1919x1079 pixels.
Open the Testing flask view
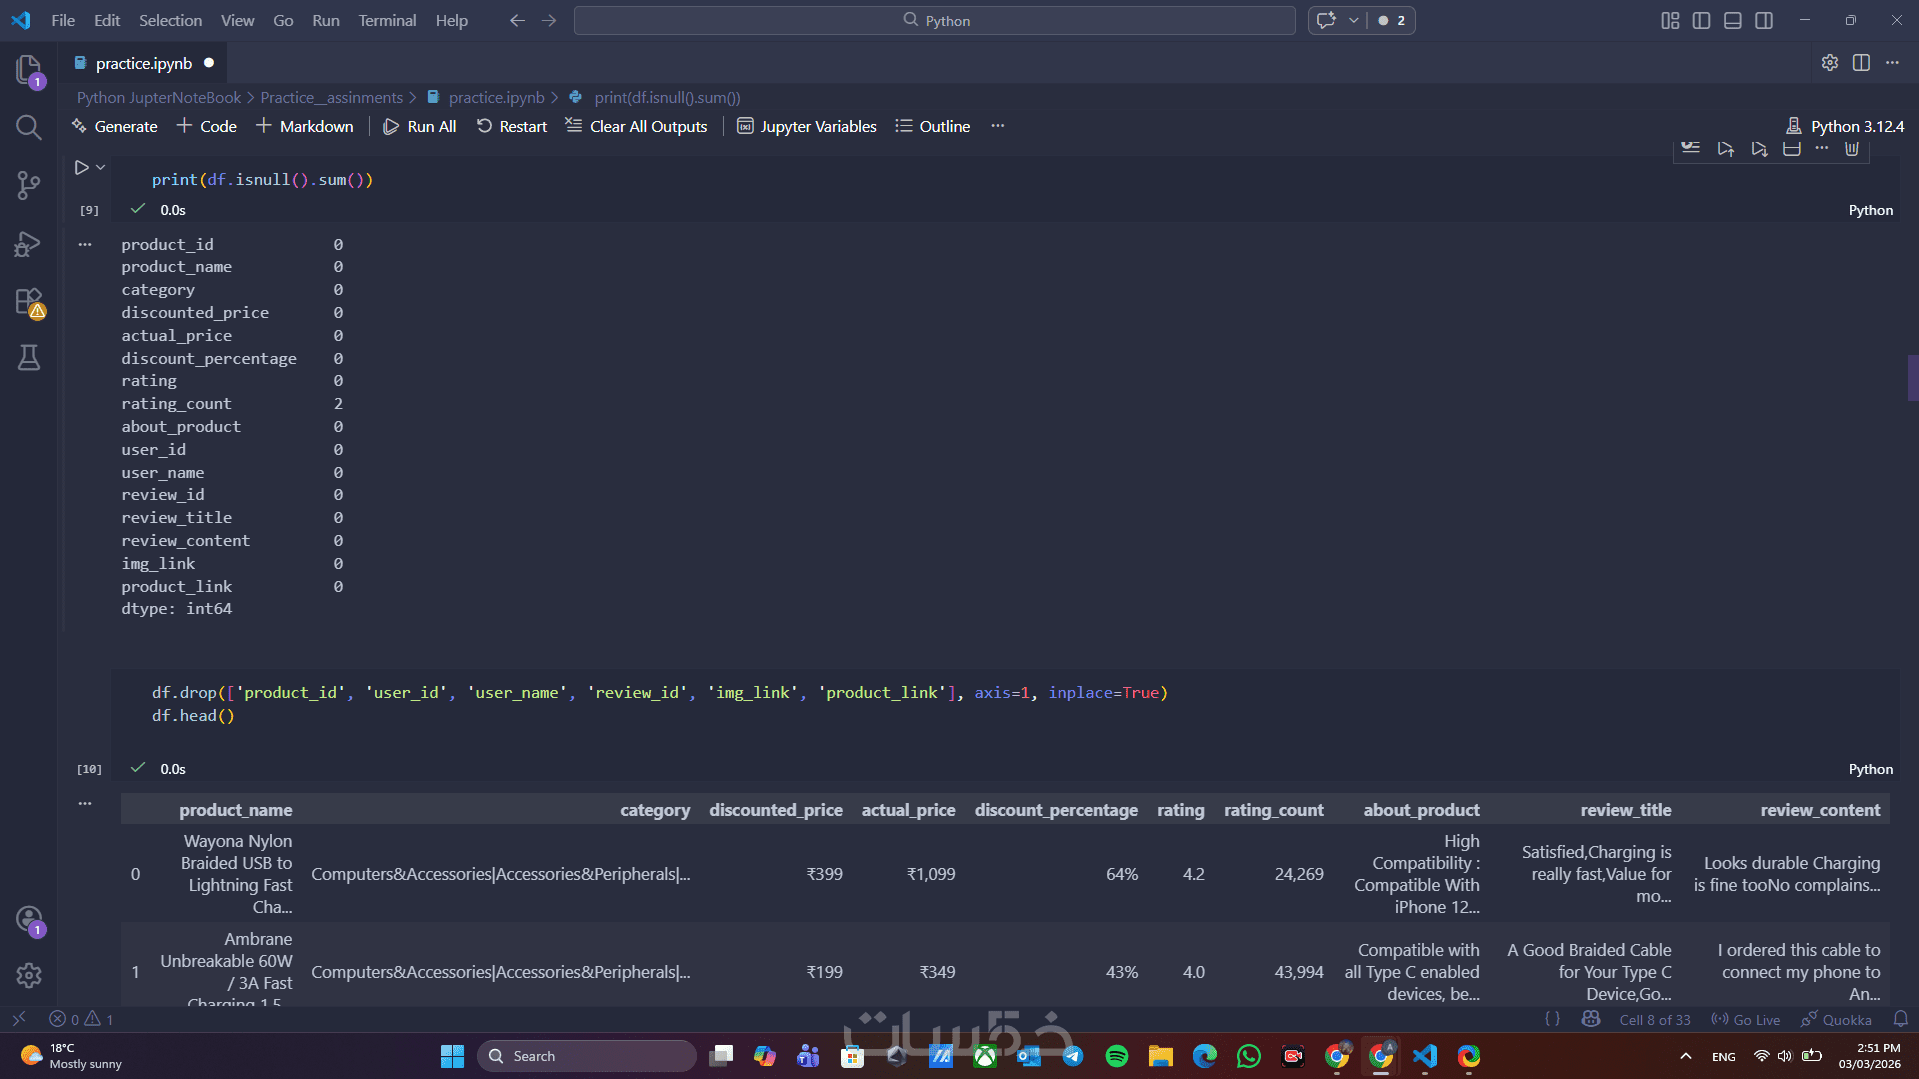(x=28, y=358)
